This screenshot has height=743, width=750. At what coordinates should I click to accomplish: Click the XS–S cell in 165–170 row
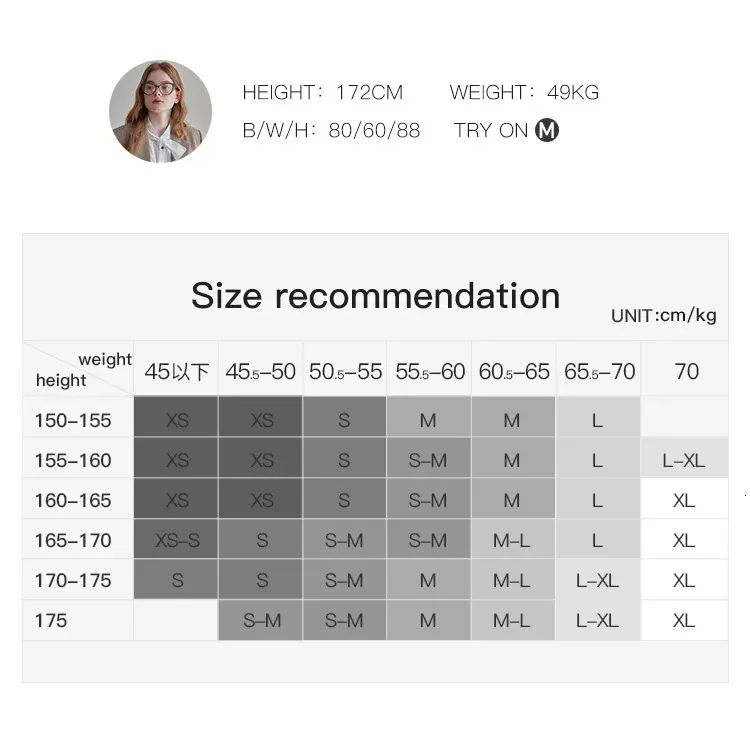[x=176, y=540]
